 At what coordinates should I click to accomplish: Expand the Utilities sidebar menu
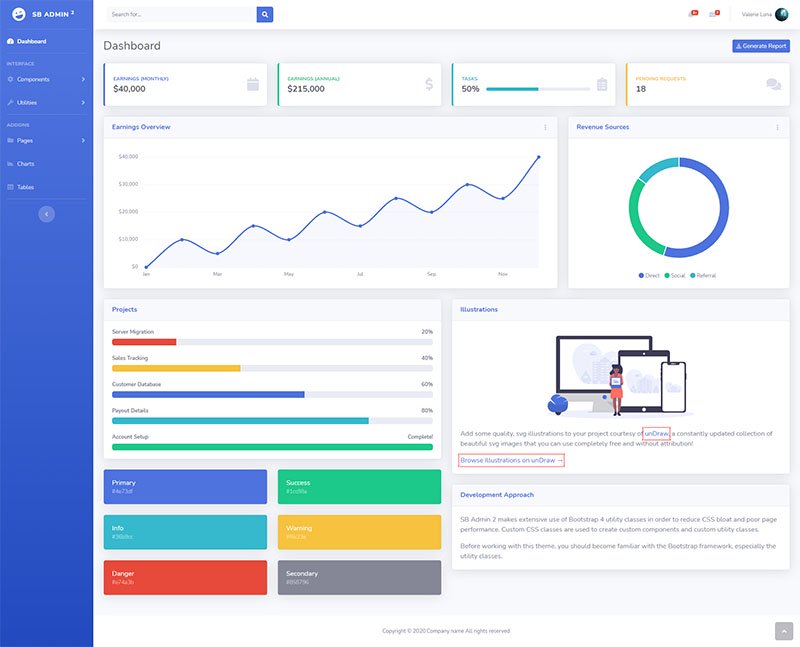[46, 102]
